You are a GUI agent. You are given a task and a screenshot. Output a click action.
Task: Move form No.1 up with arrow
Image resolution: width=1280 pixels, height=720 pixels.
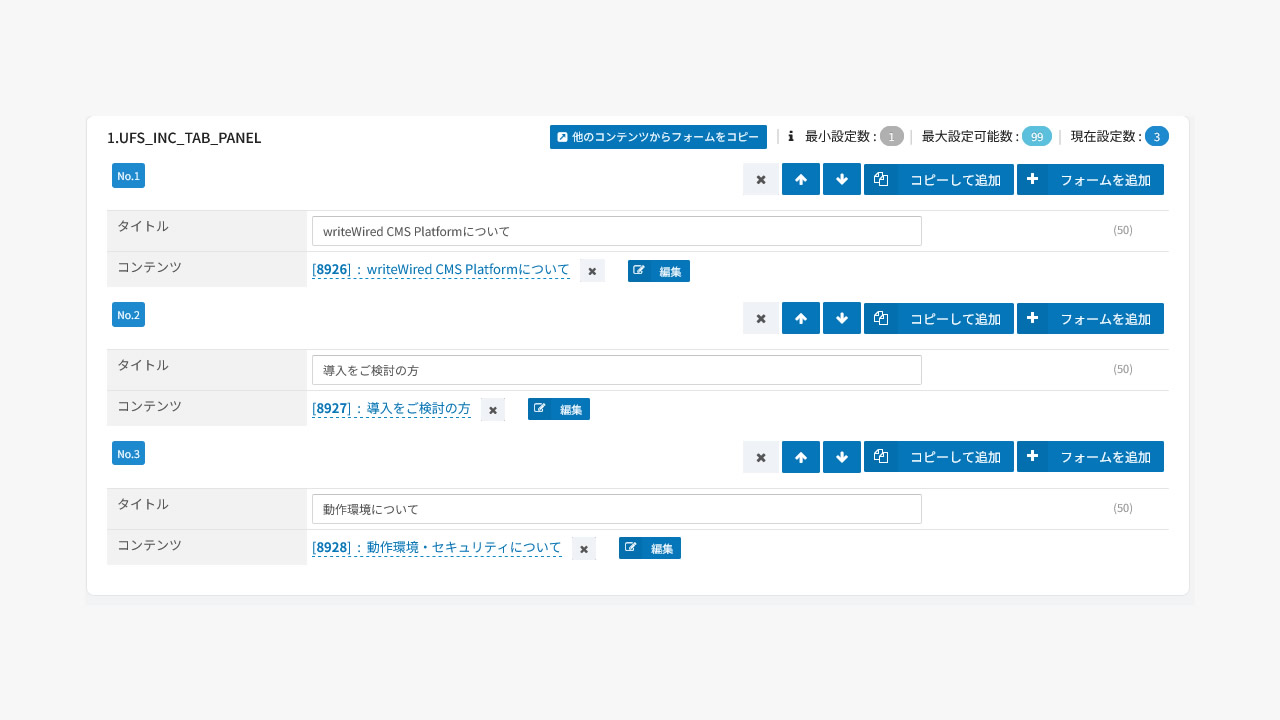pyautogui.click(x=800, y=180)
